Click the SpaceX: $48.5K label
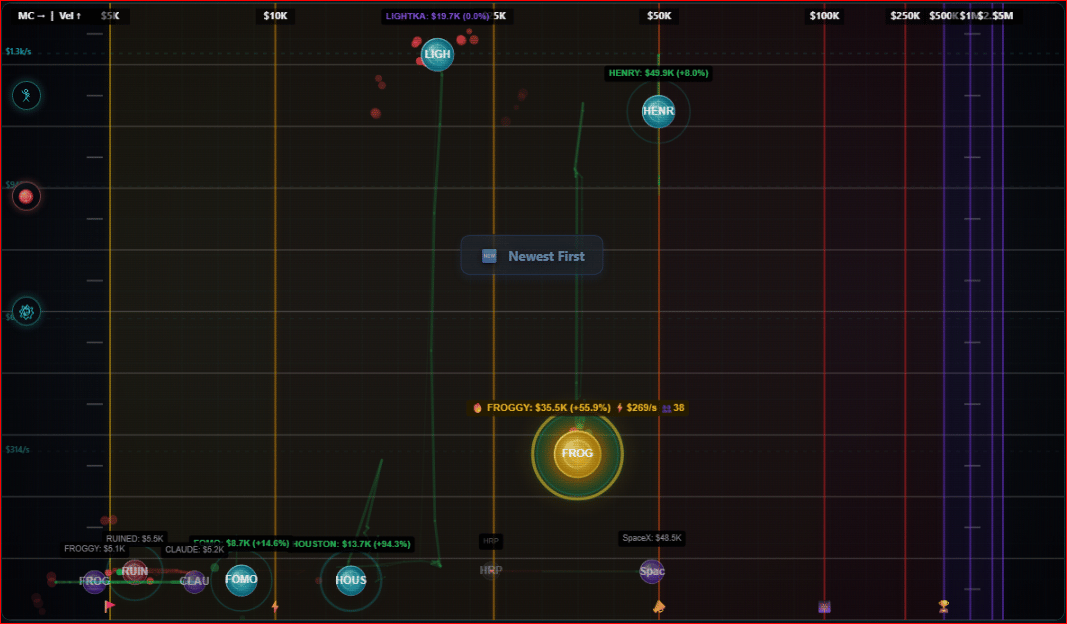This screenshot has width=1067, height=624. [x=651, y=538]
